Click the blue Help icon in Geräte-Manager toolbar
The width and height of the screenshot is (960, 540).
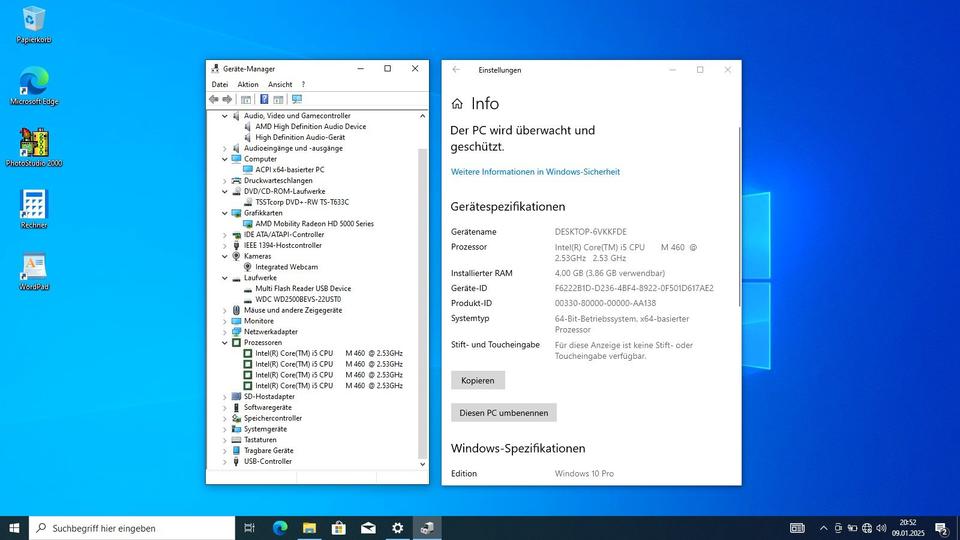tap(264, 99)
